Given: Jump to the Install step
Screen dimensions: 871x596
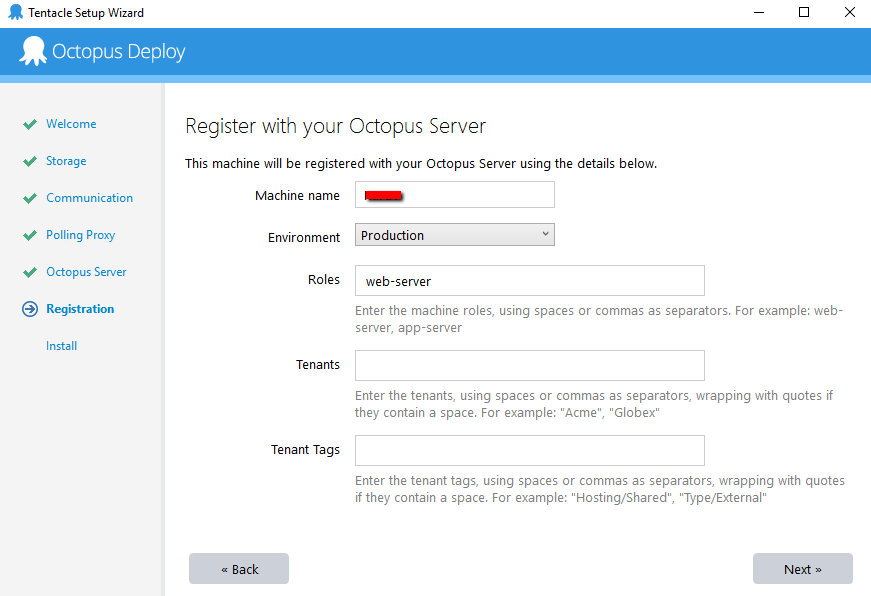Looking at the screenshot, I should click(x=62, y=346).
